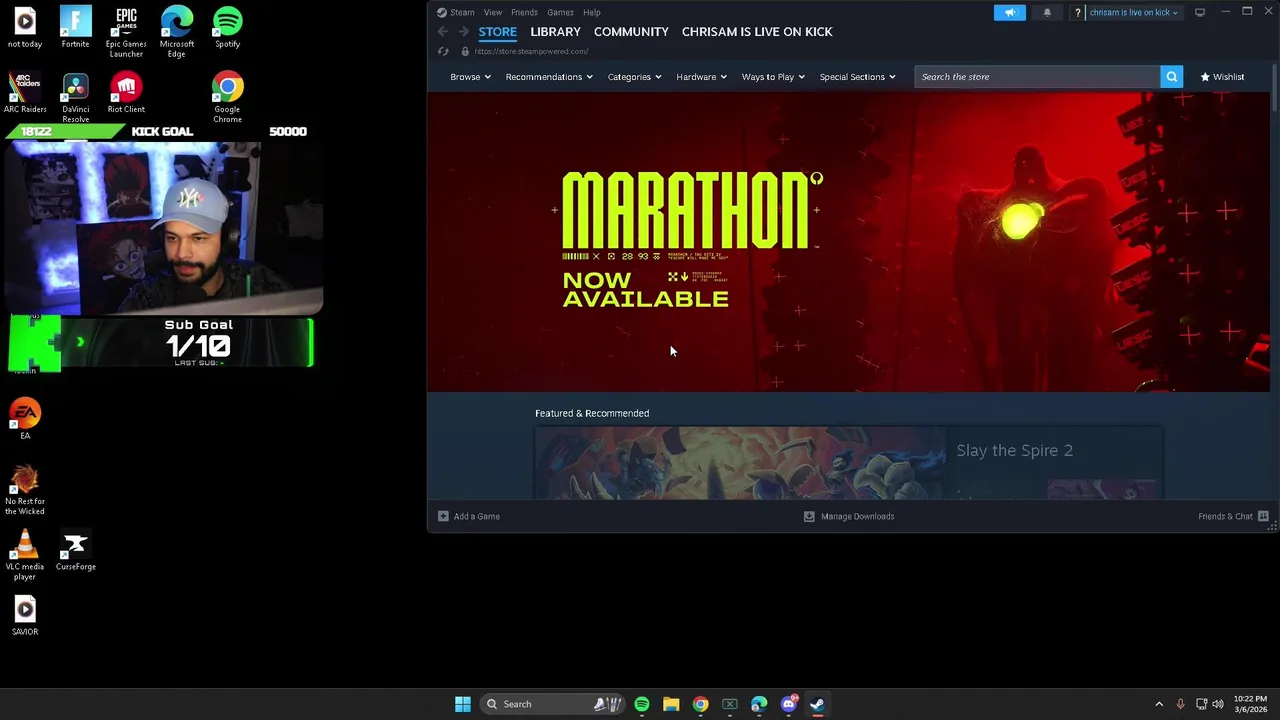This screenshot has height=720, width=1280.
Task: Open the Wishlist link
Action: tap(1222, 77)
